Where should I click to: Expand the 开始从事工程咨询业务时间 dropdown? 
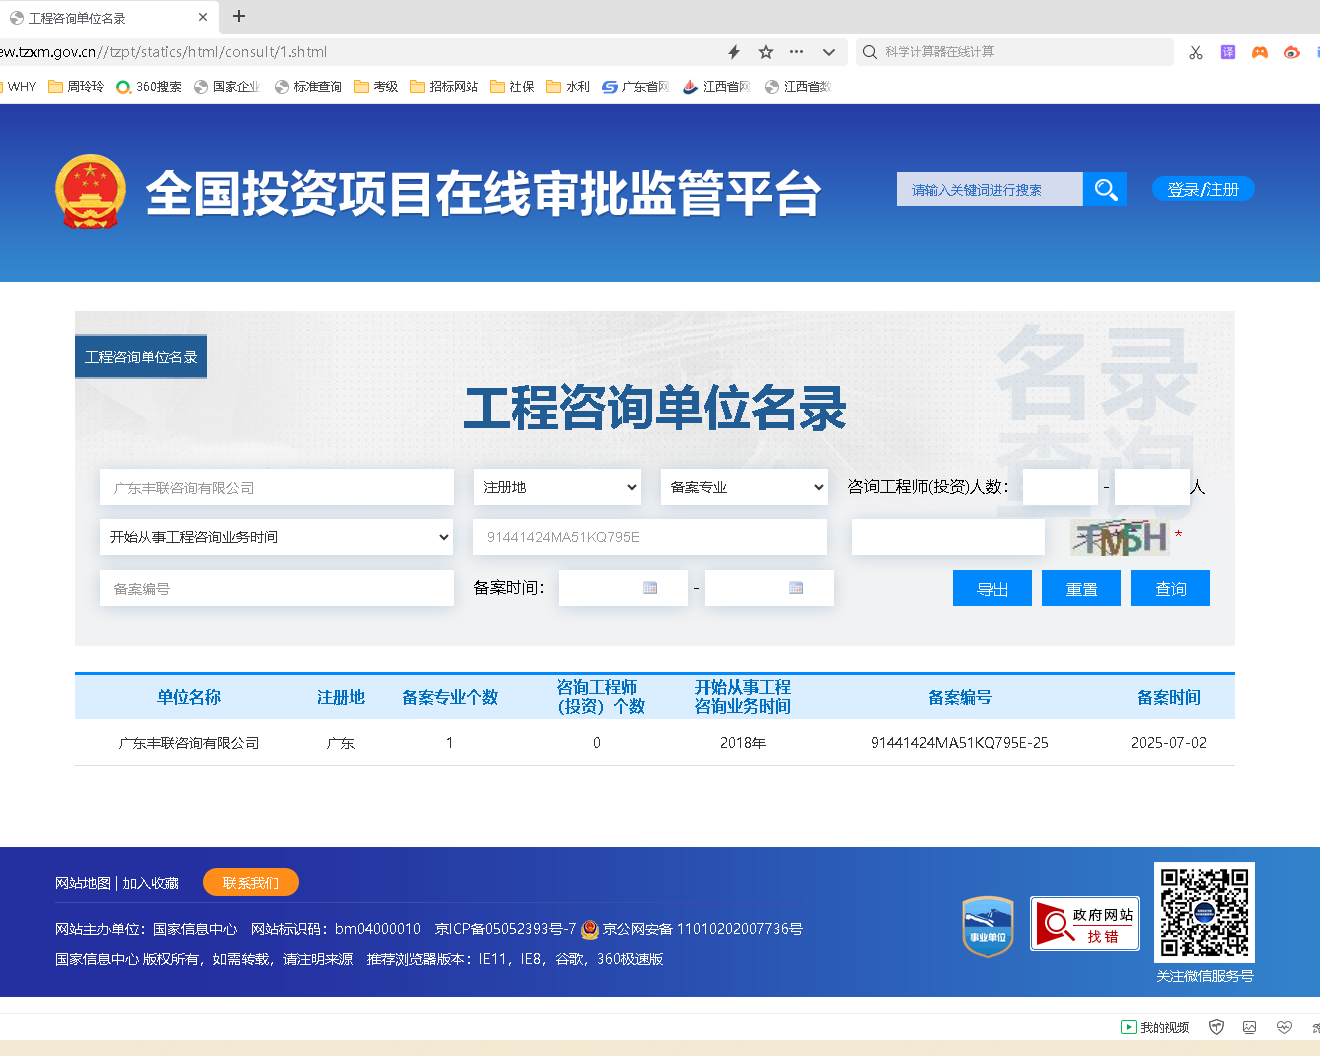click(x=276, y=537)
